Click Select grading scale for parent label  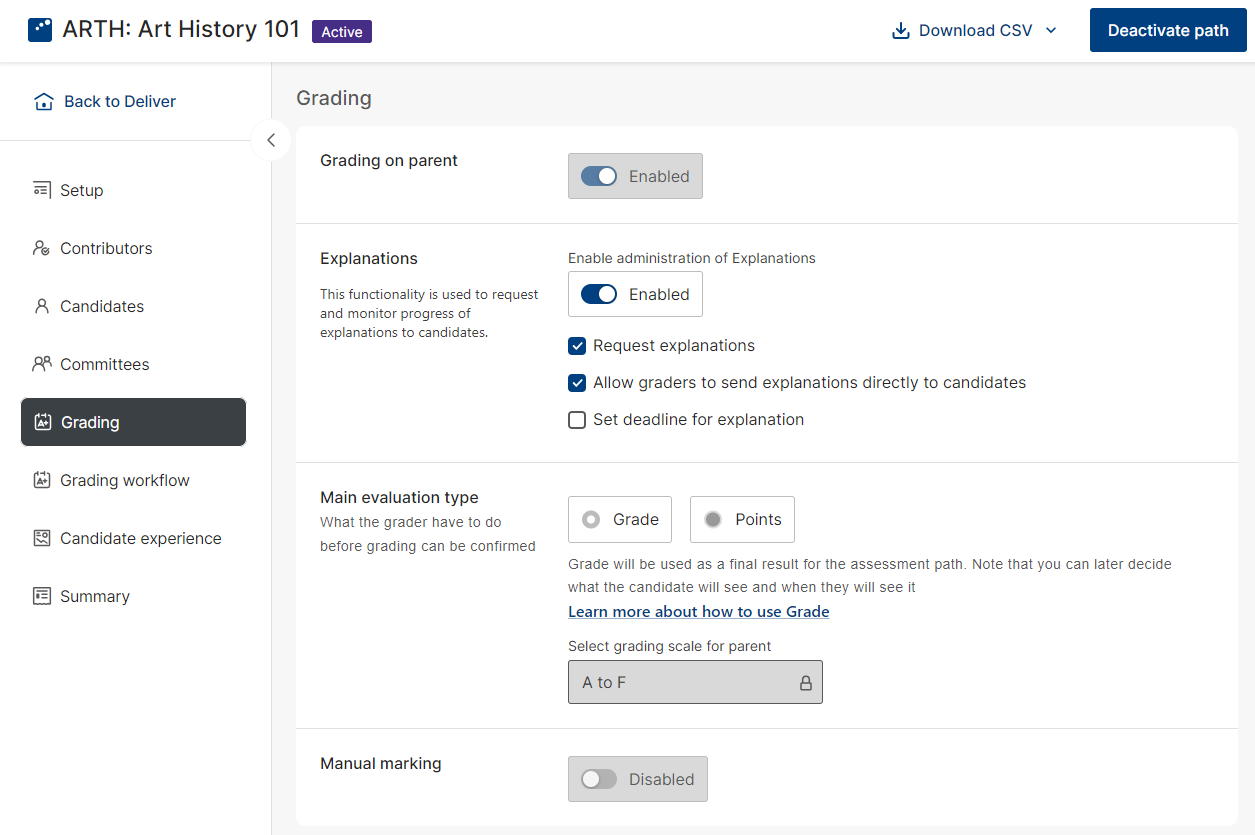[x=669, y=646]
